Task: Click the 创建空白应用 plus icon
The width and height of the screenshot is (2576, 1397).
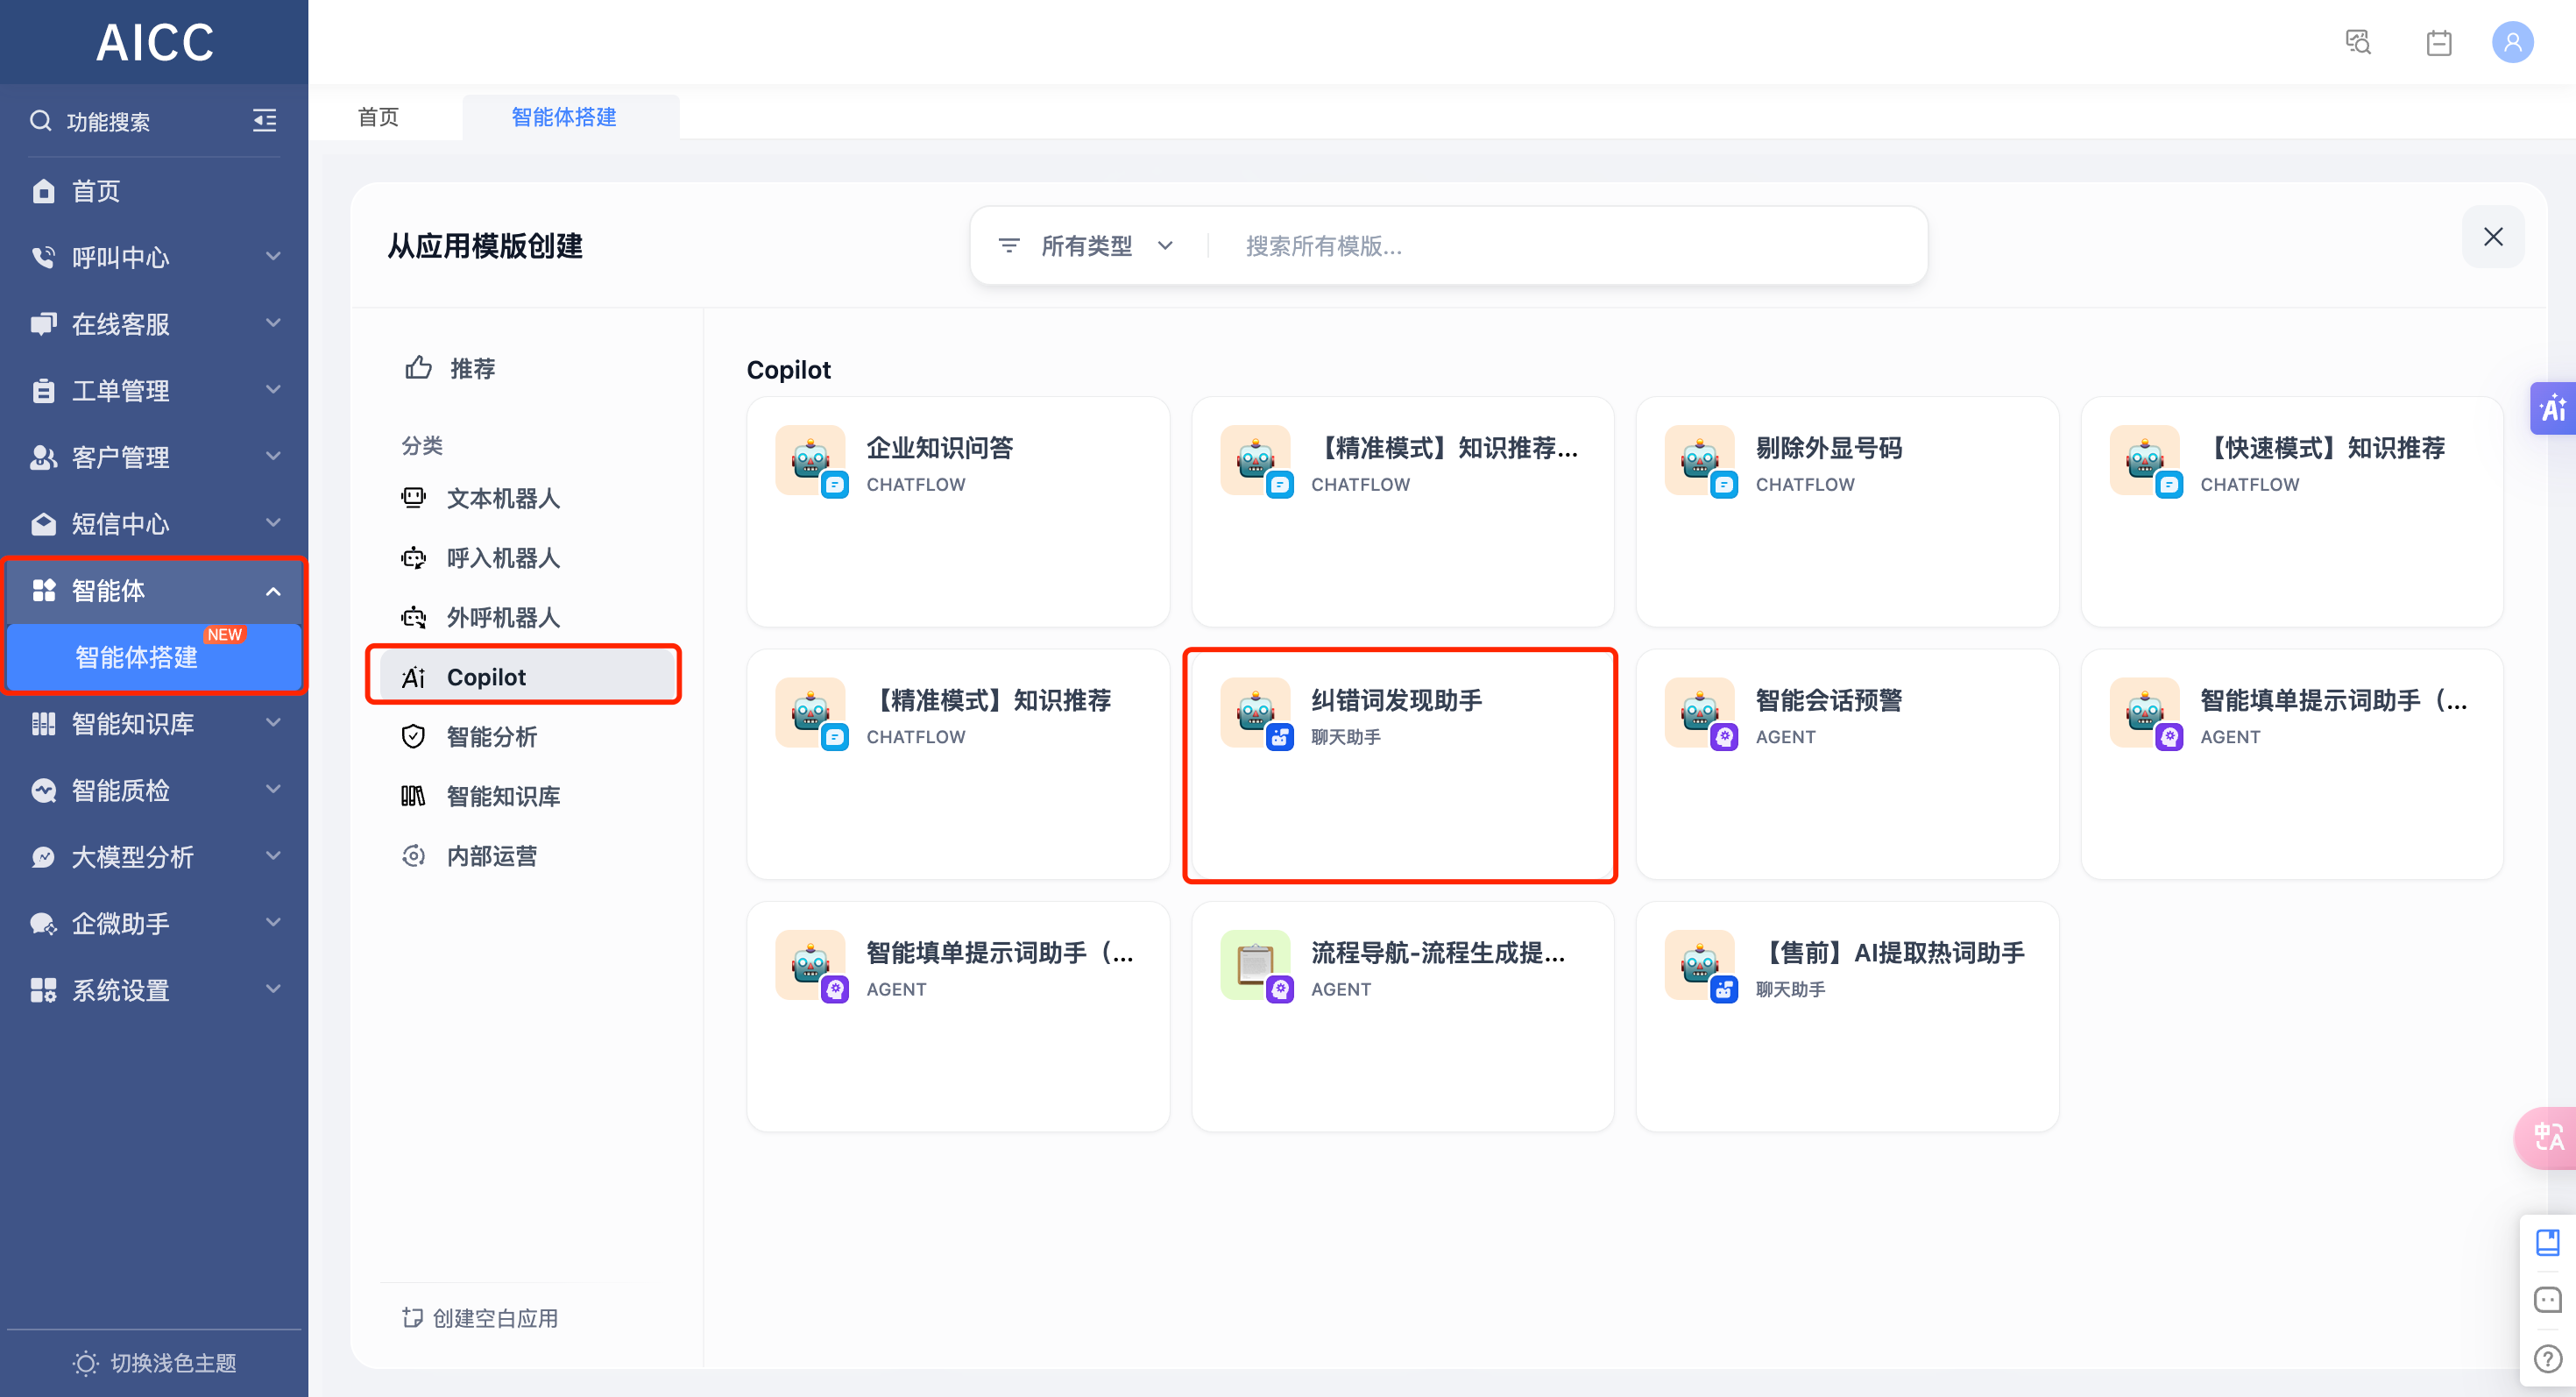Action: pos(412,1318)
